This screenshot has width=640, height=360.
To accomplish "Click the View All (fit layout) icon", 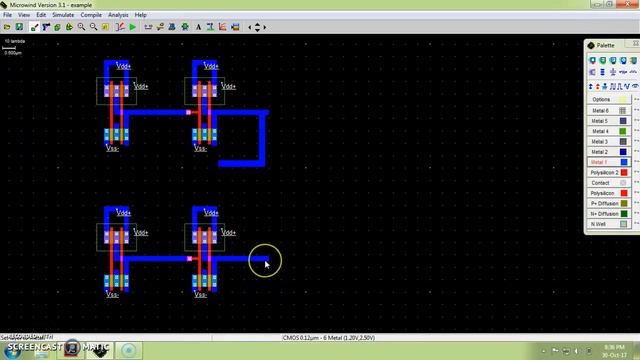I will 105,27.
